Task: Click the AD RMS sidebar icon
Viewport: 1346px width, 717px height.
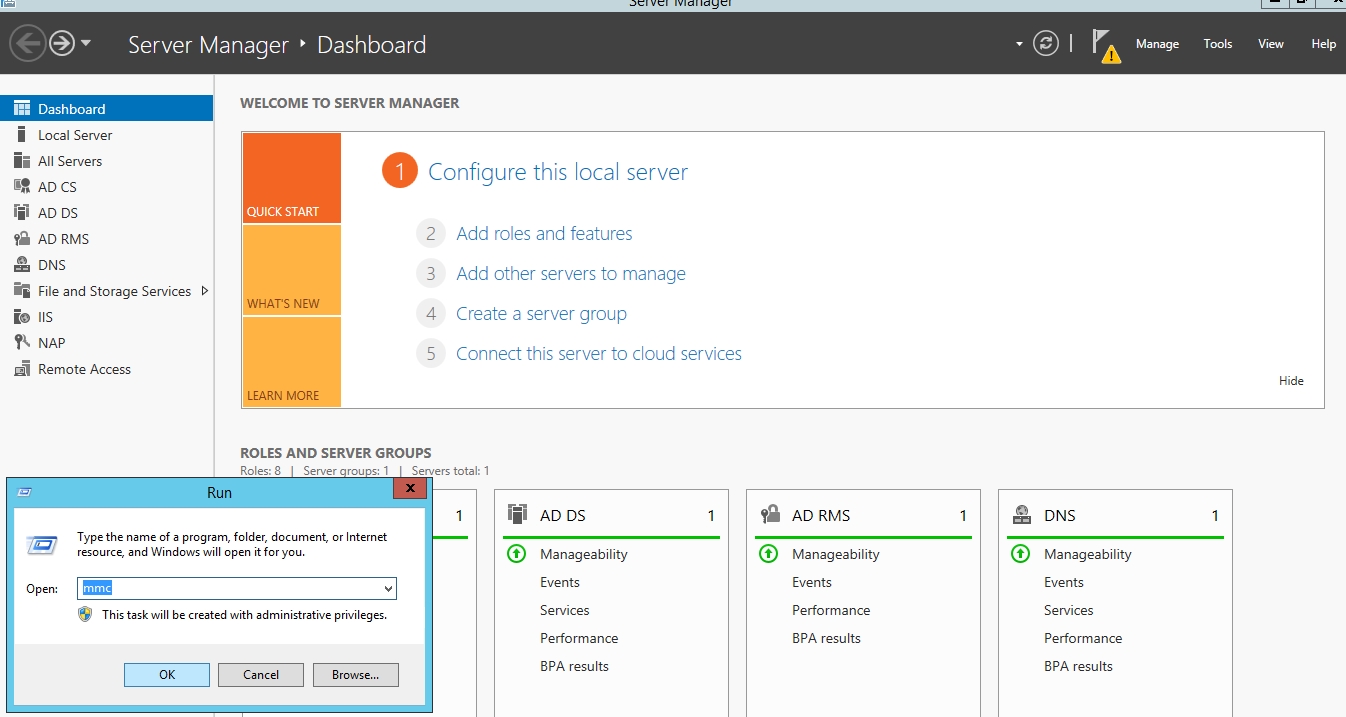Action: [22, 239]
